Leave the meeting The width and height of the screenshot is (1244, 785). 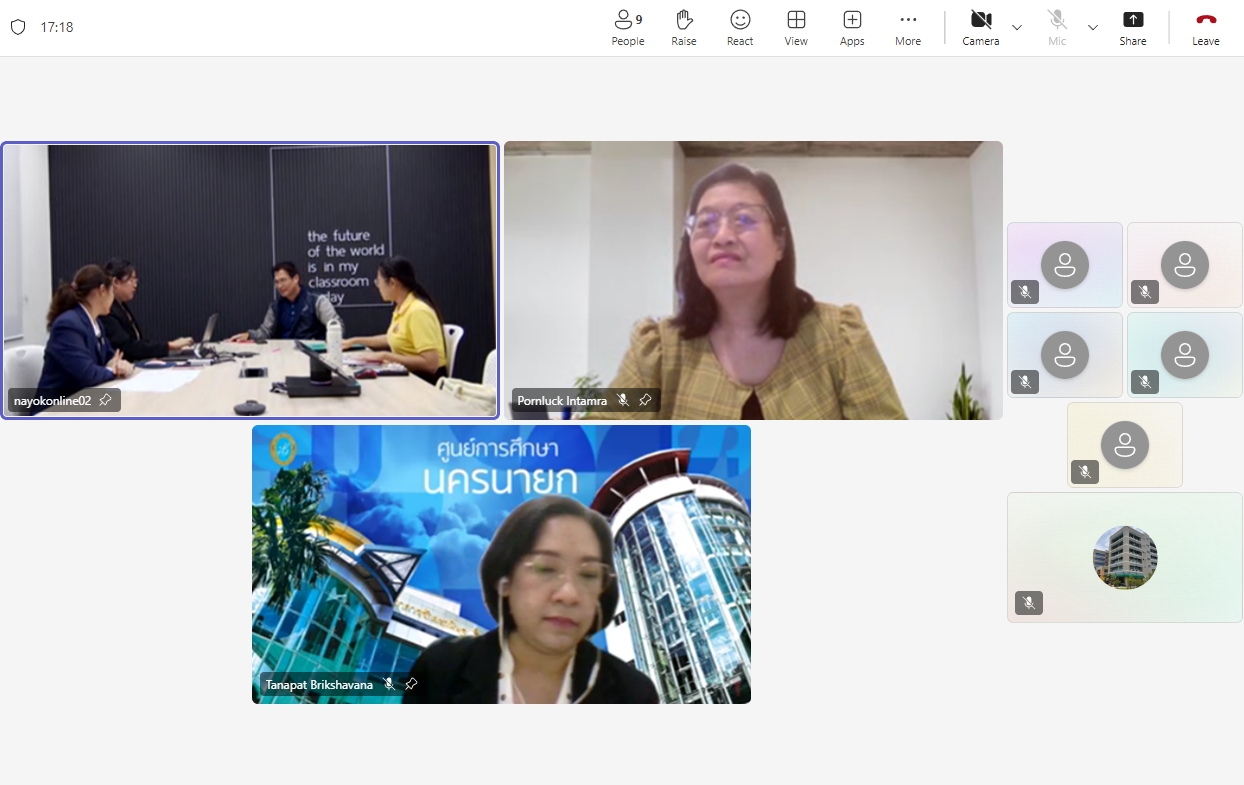pyautogui.click(x=1205, y=28)
